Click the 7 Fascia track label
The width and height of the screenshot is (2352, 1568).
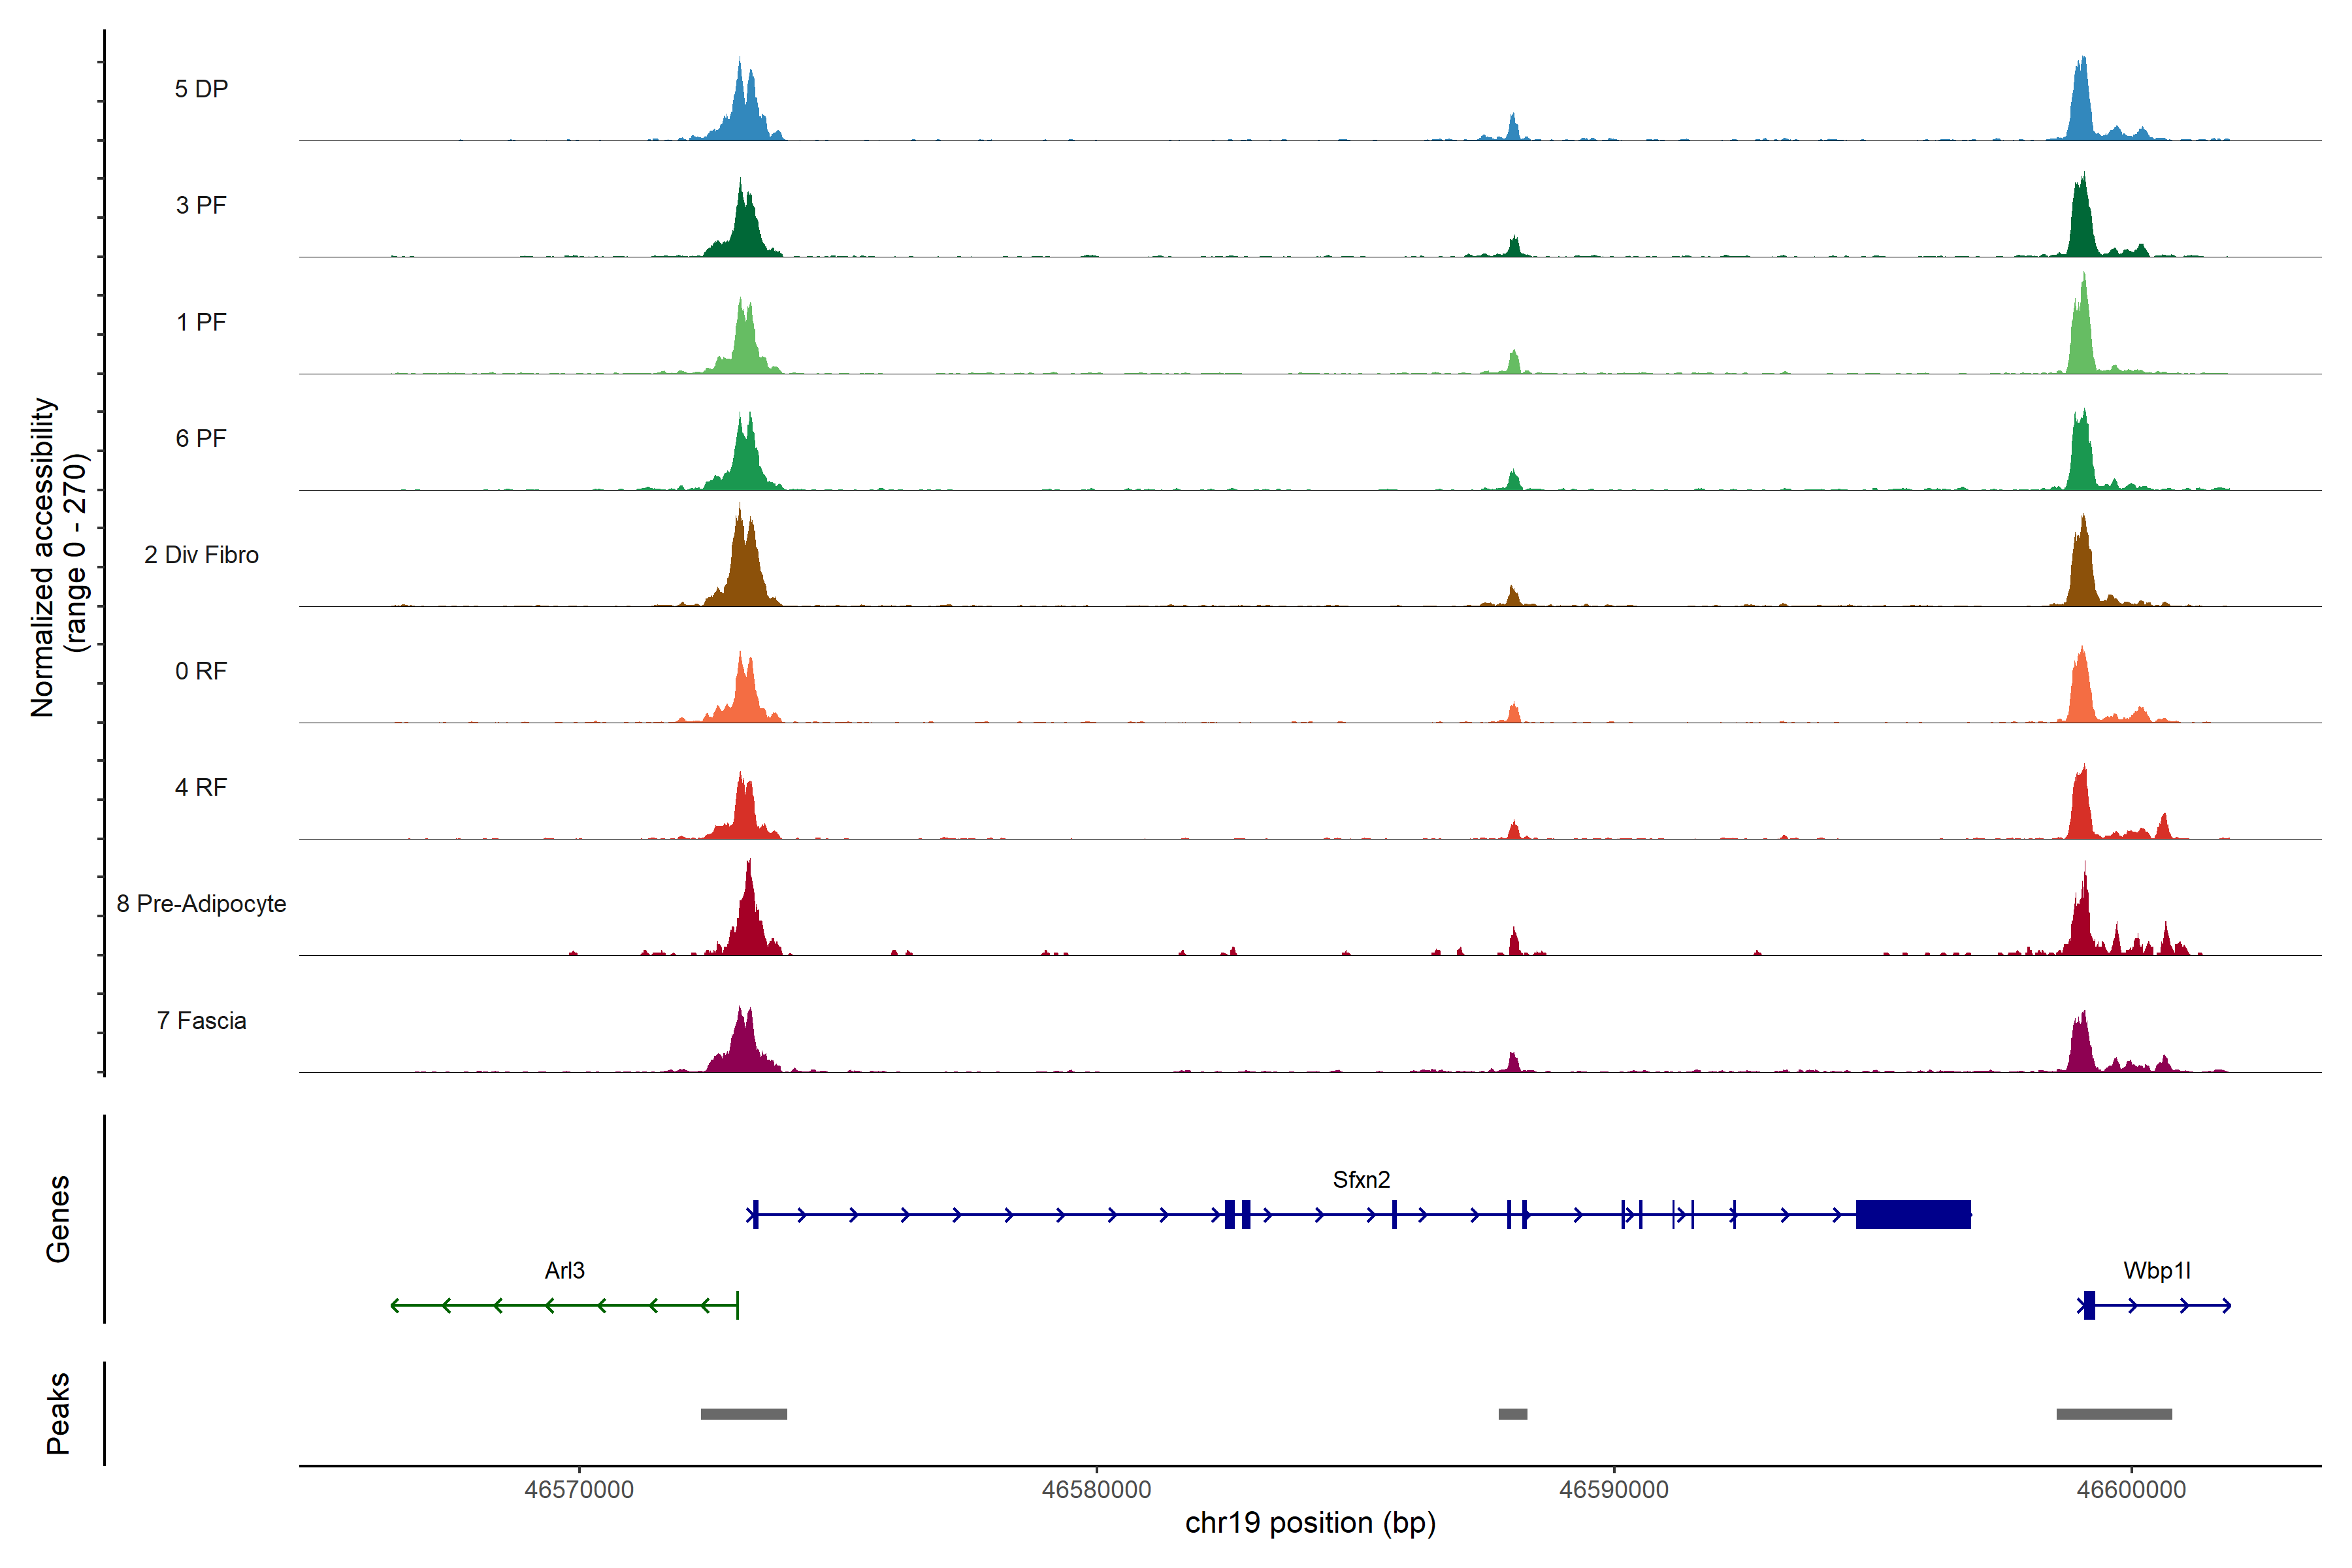201,1021
